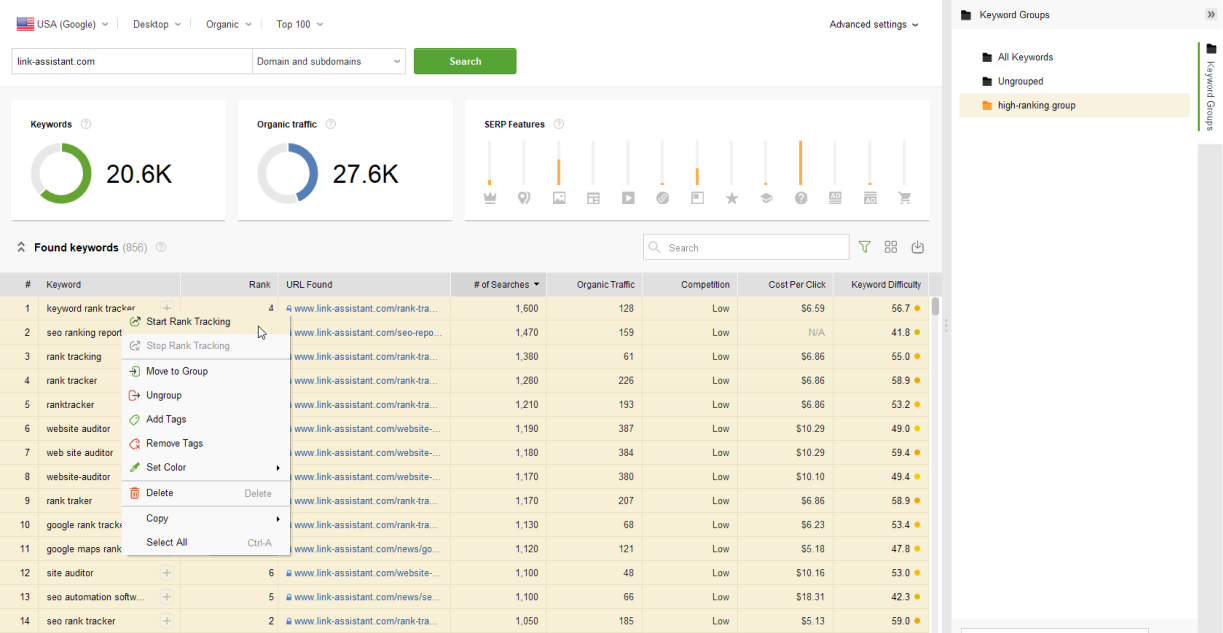Choose Move to Group menu item
Image resolution: width=1223 pixels, height=633 pixels.
coord(206,371)
